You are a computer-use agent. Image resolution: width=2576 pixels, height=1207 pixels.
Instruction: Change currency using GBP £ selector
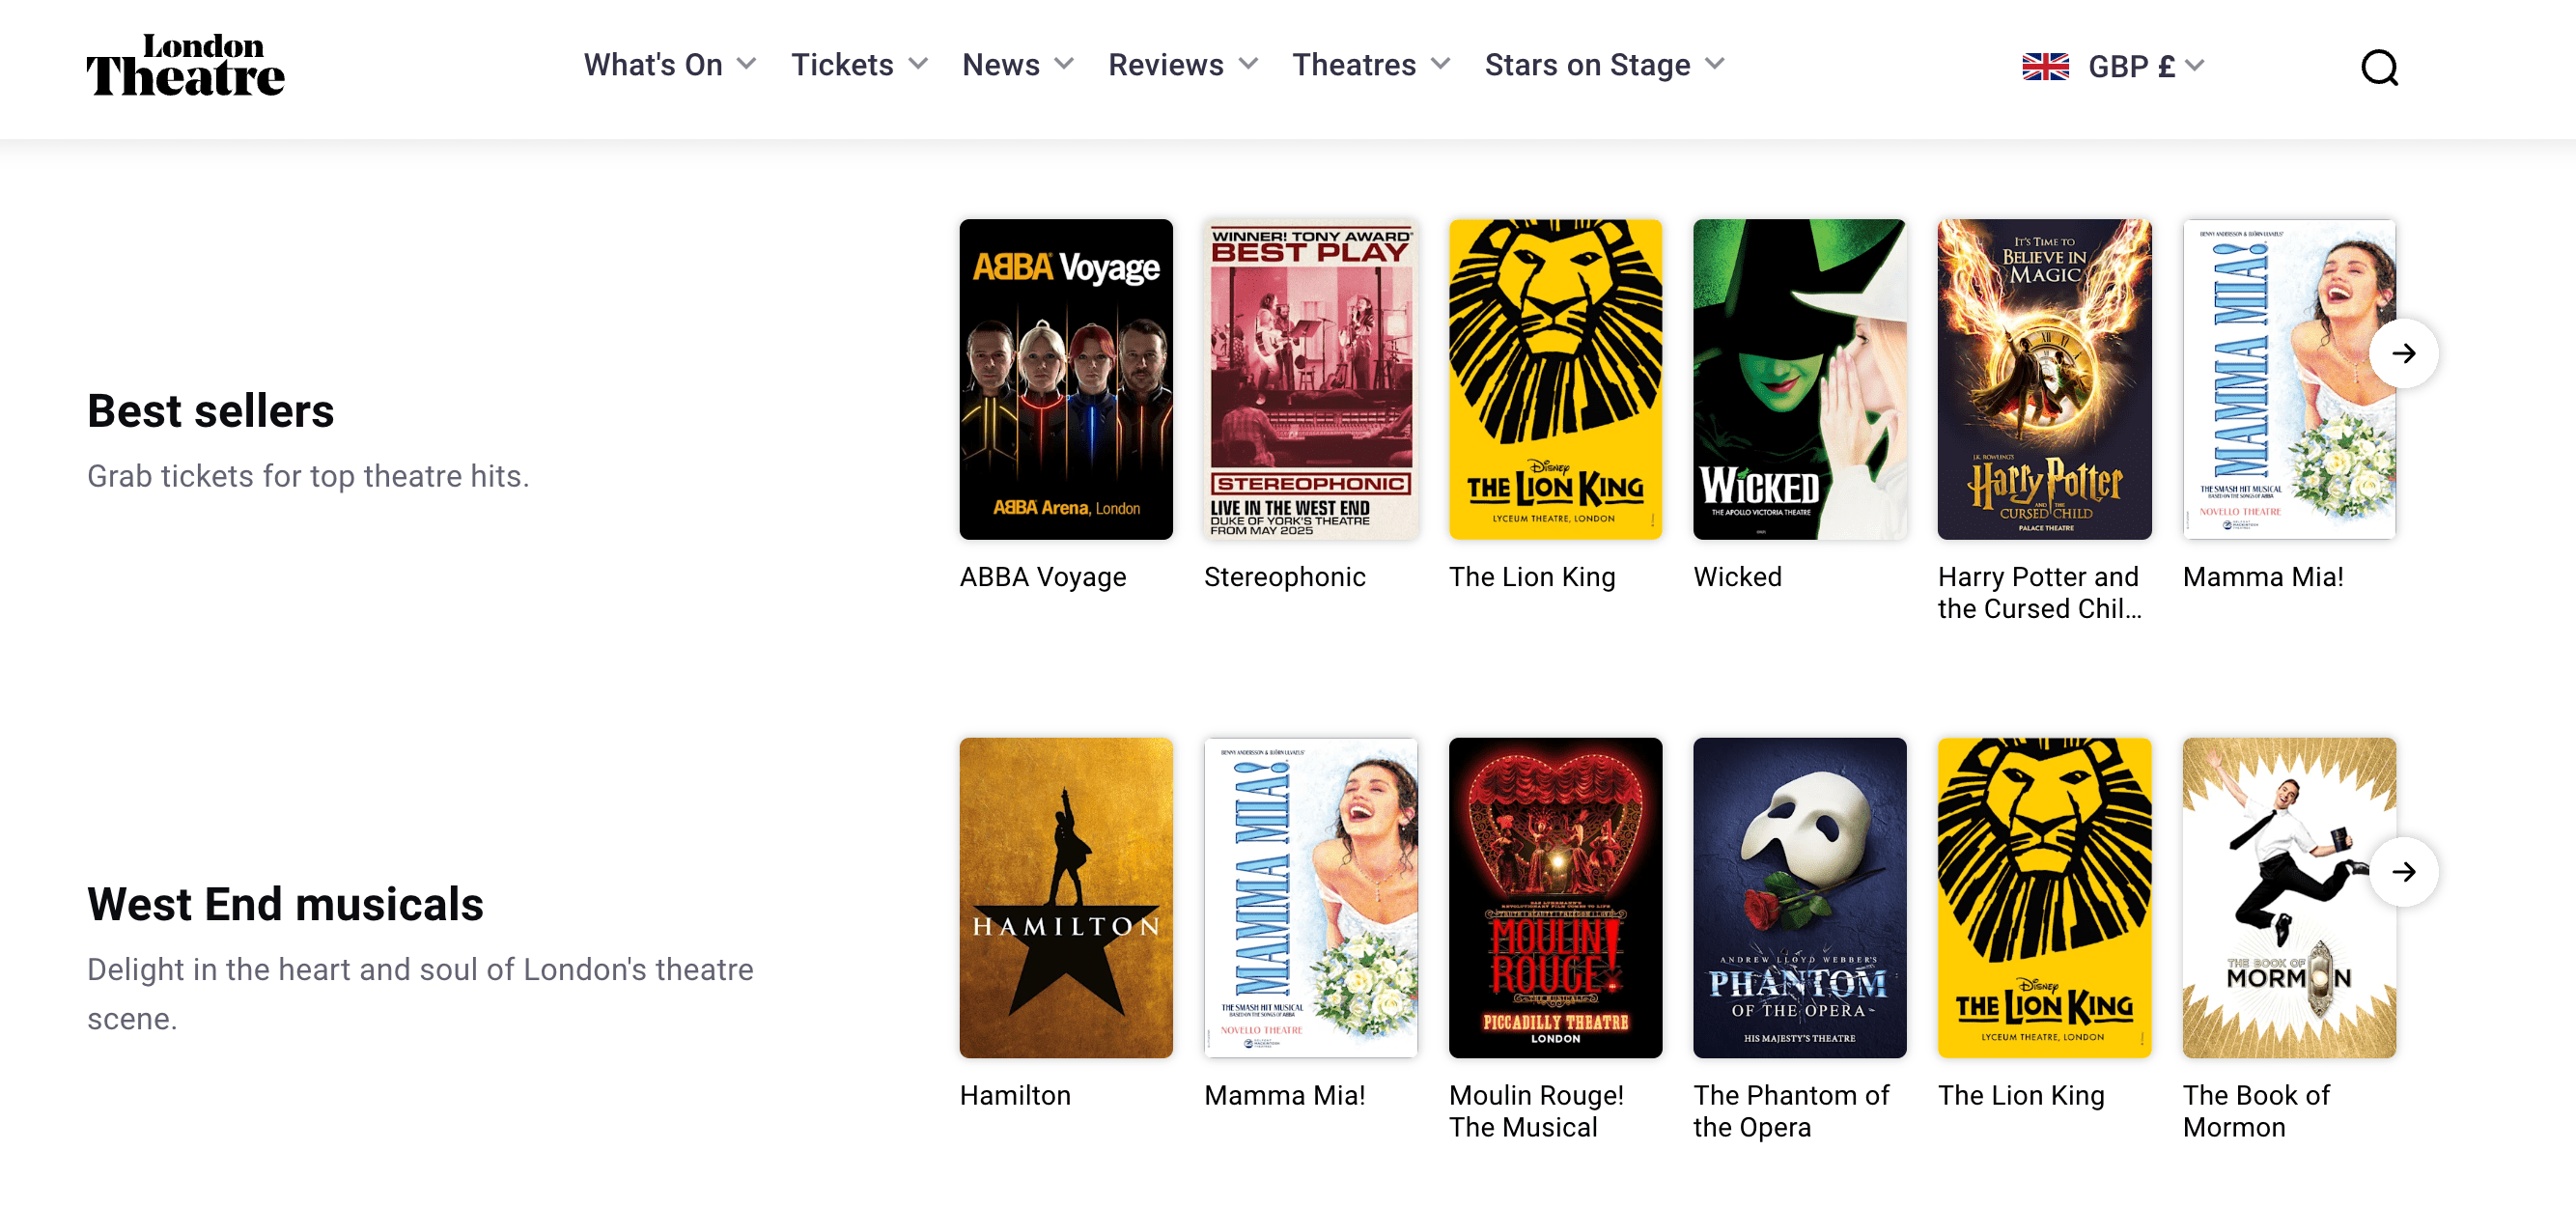click(2145, 66)
